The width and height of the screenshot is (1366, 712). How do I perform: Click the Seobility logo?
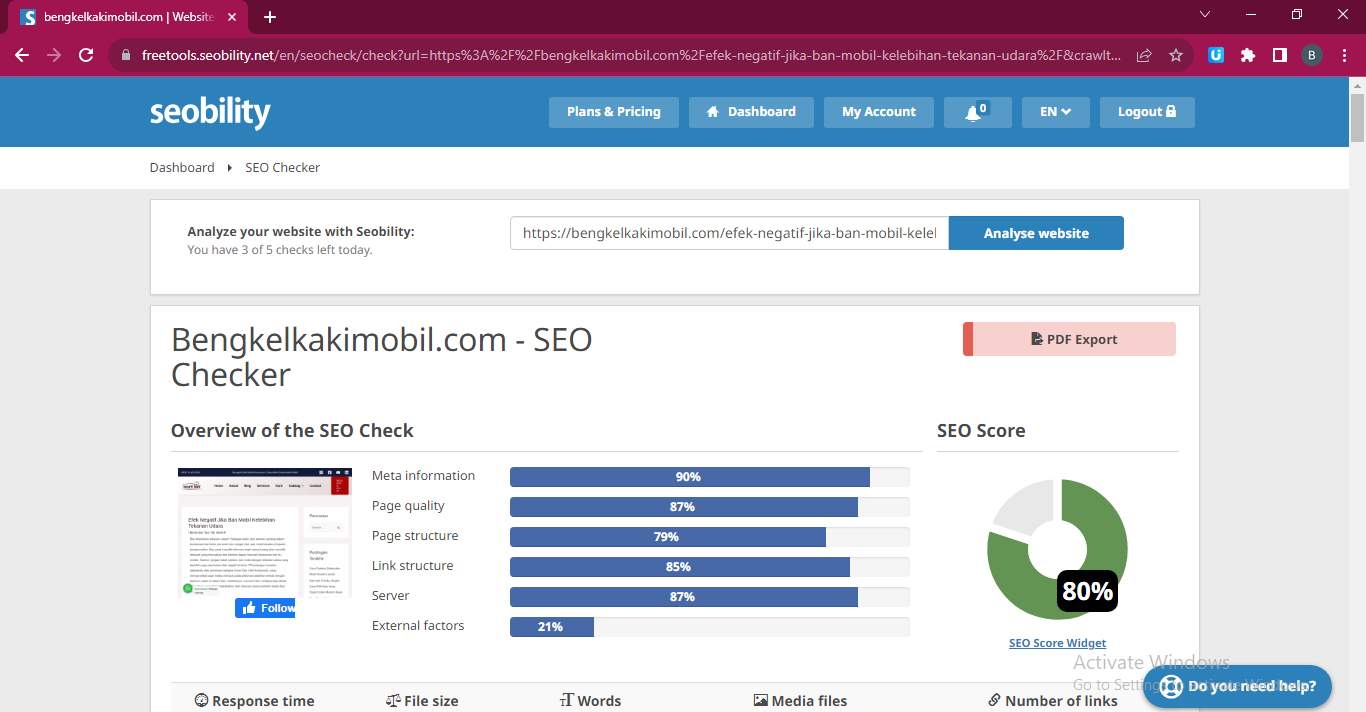(210, 112)
